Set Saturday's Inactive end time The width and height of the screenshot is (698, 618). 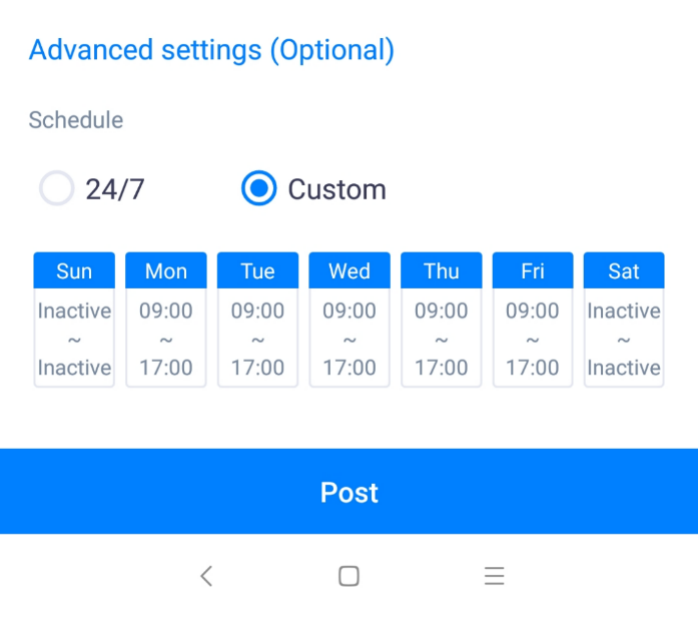624,368
